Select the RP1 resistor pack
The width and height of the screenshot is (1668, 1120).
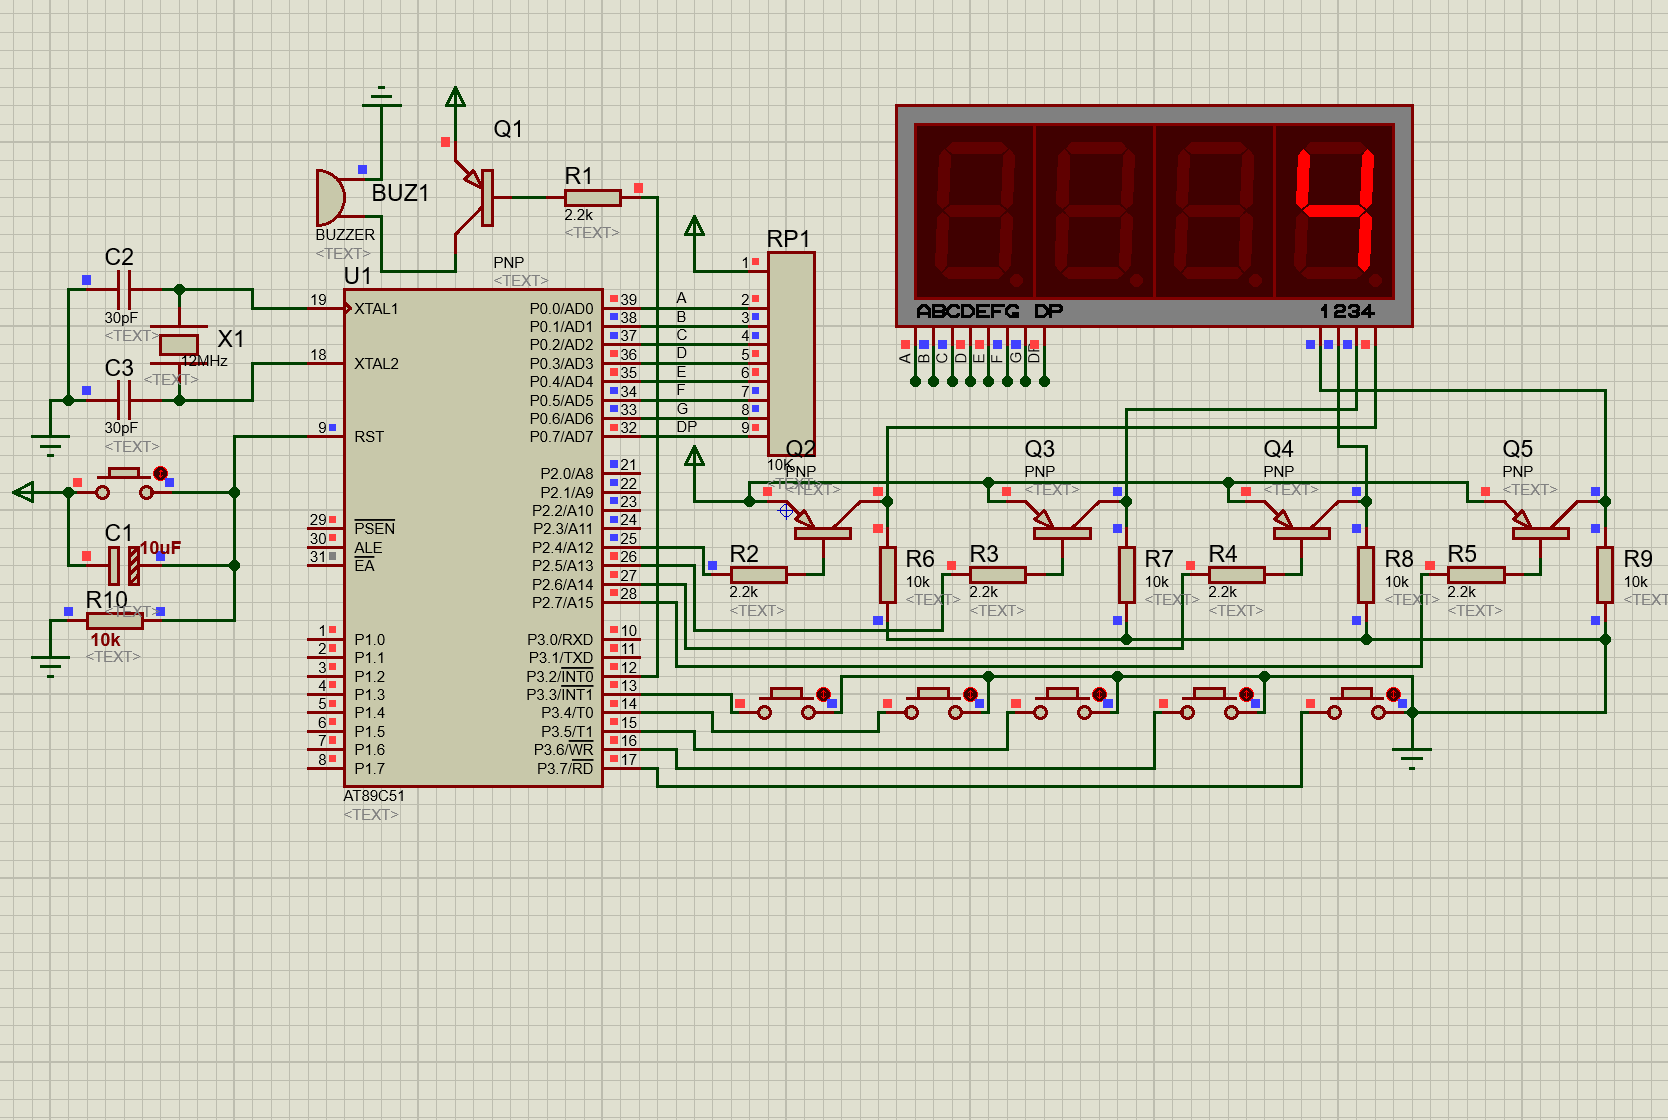click(791, 354)
